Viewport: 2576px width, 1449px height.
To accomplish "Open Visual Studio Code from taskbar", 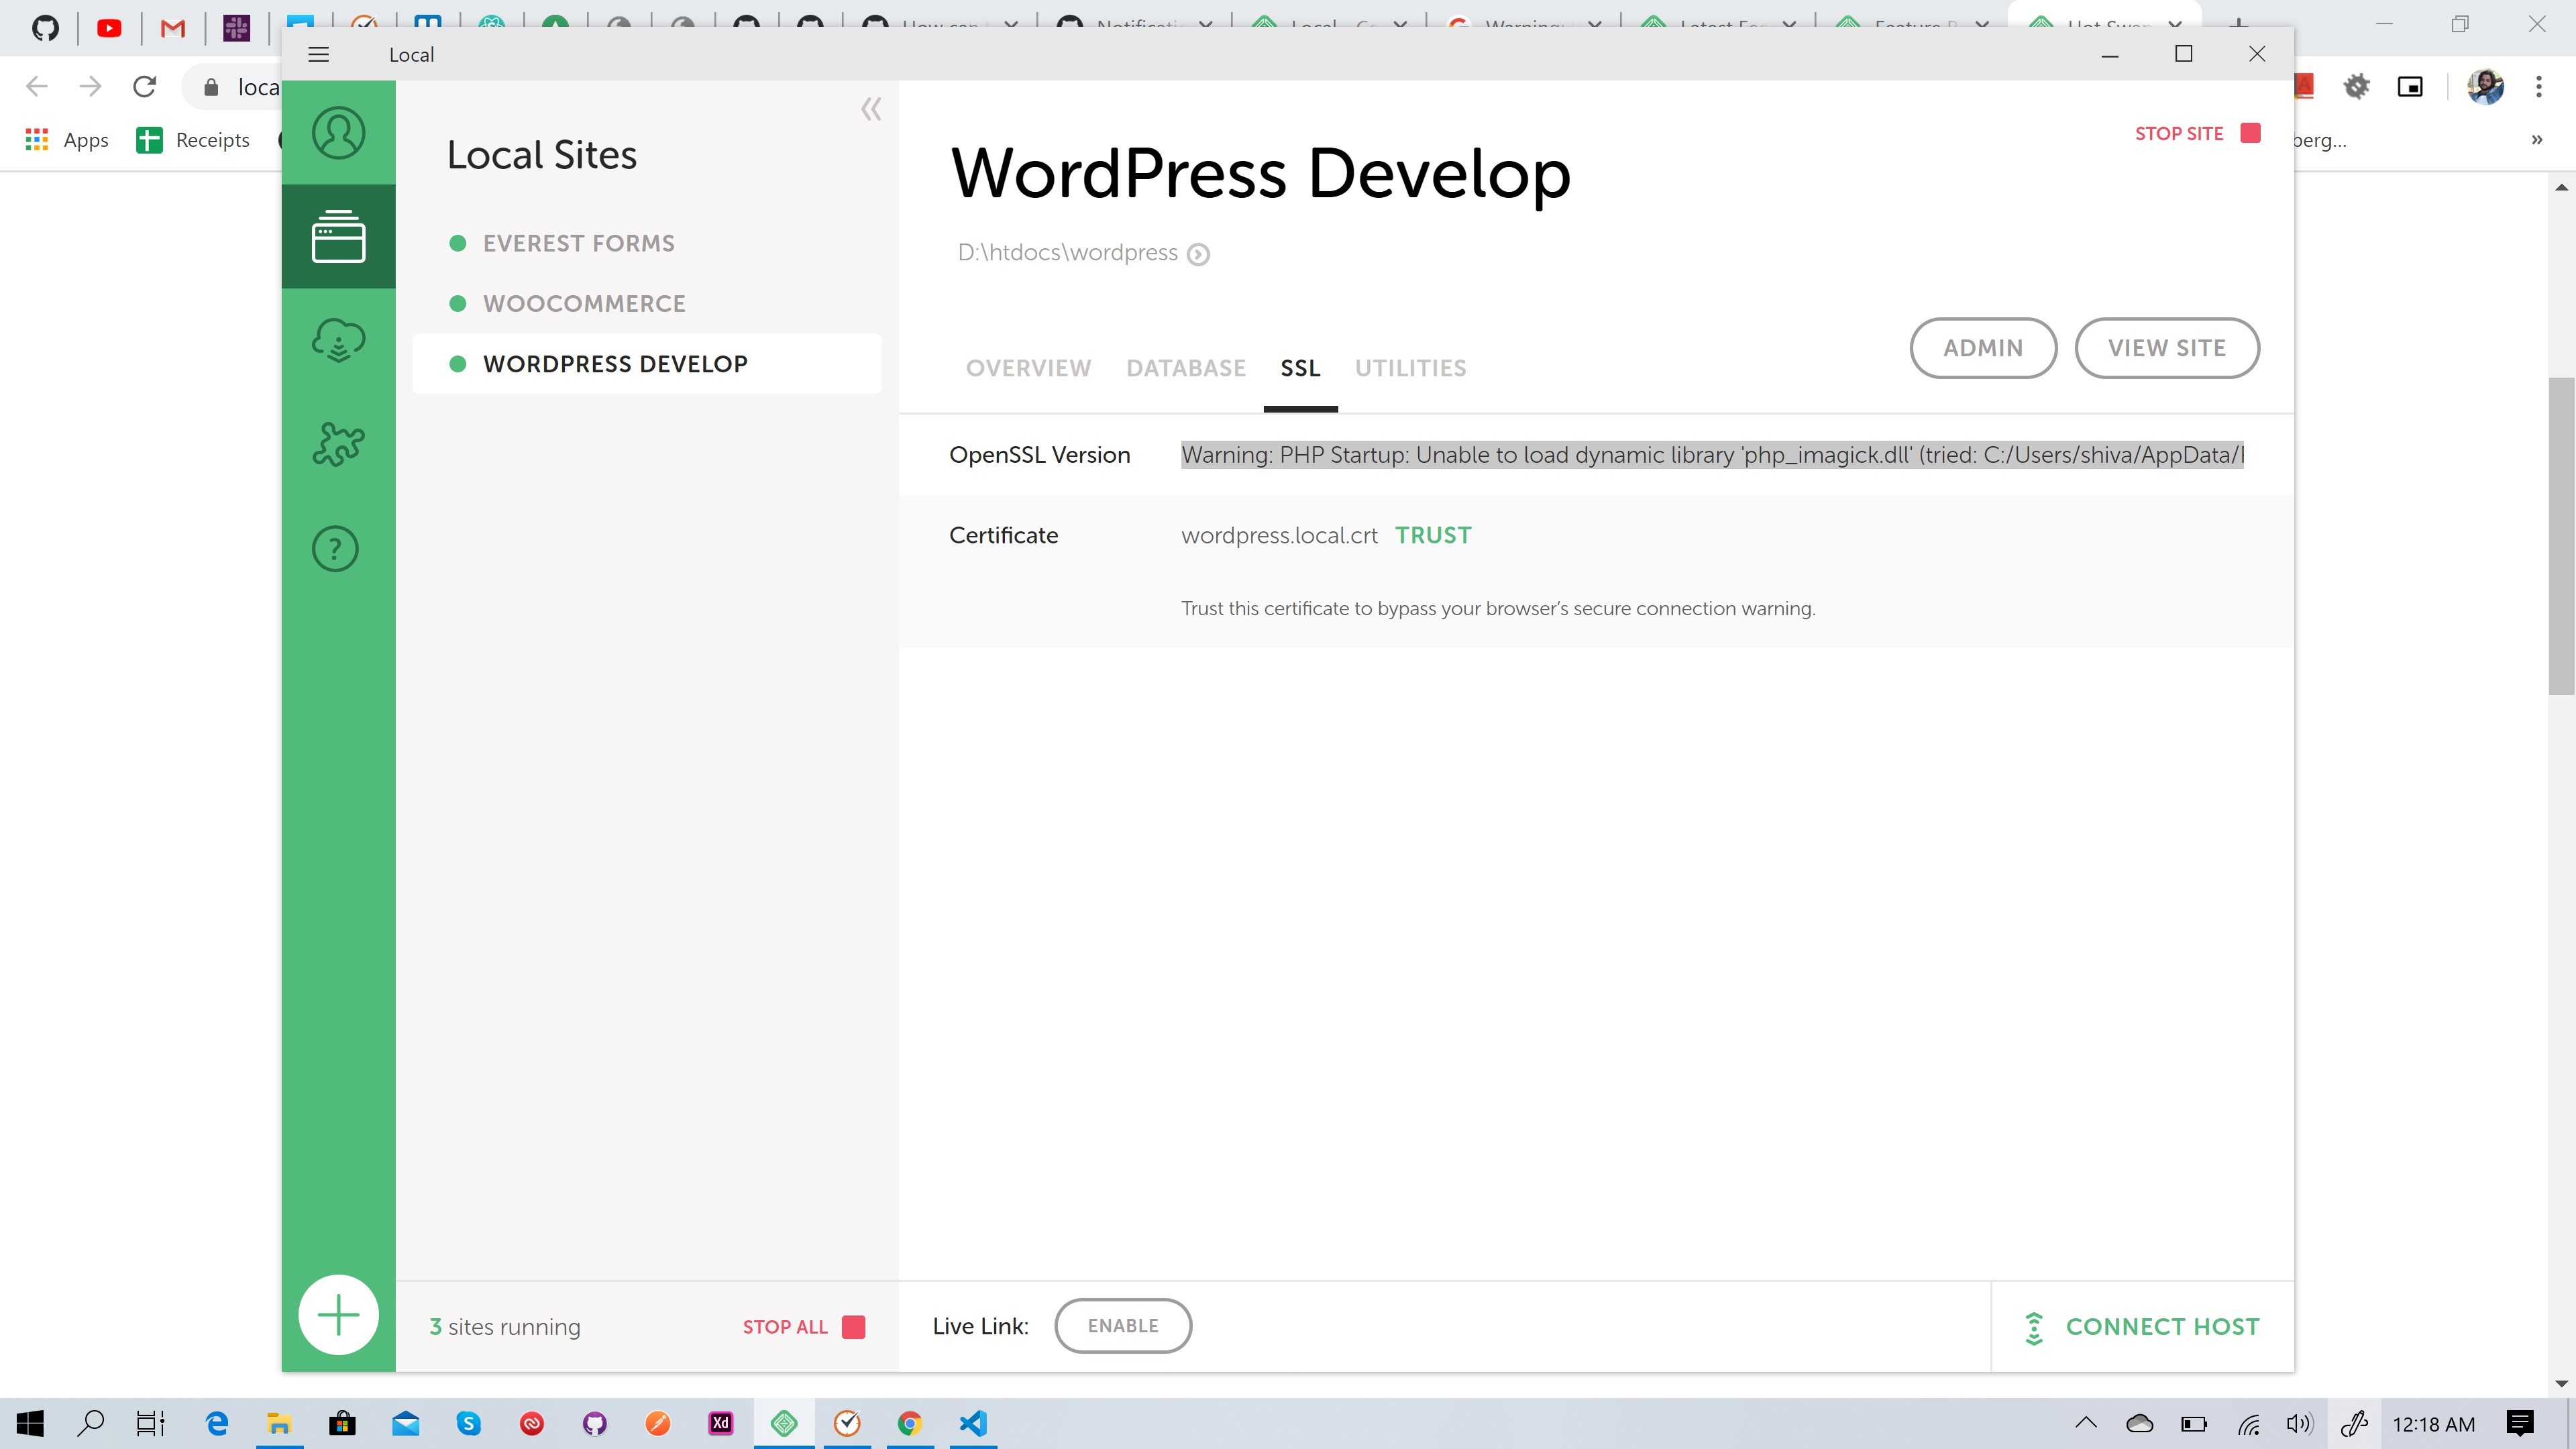I will [973, 1423].
